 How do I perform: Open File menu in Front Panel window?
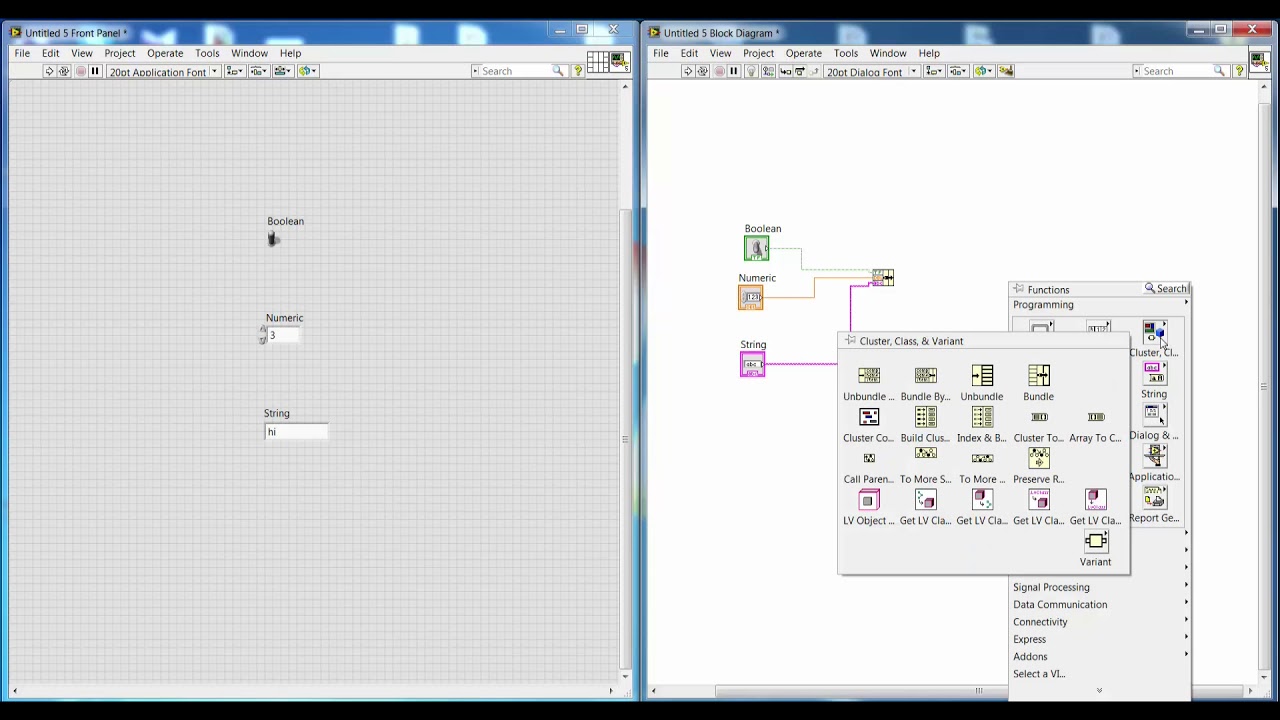(22, 53)
